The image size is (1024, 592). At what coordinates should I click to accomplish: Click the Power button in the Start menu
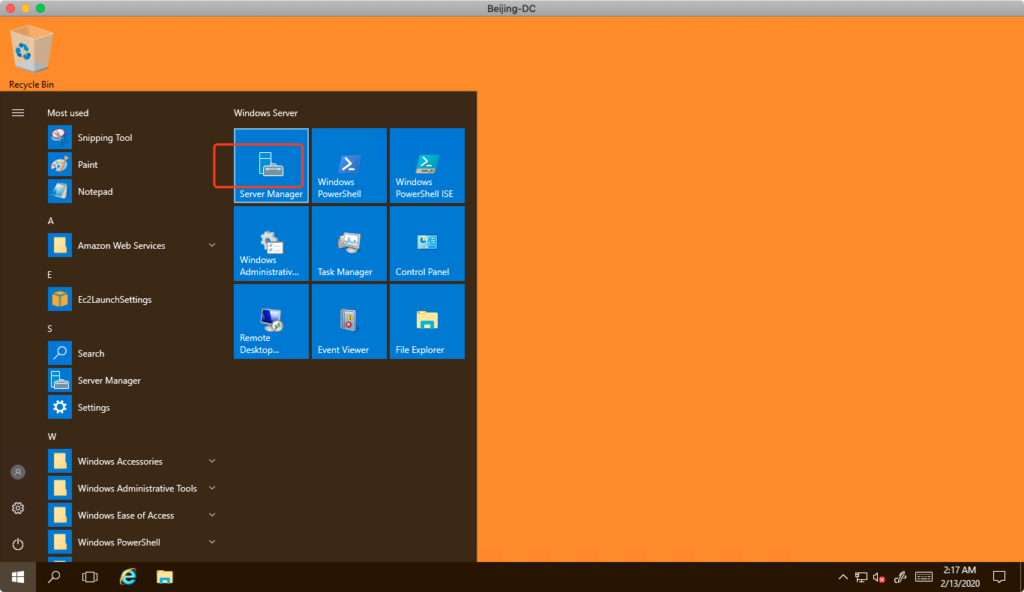pos(18,544)
